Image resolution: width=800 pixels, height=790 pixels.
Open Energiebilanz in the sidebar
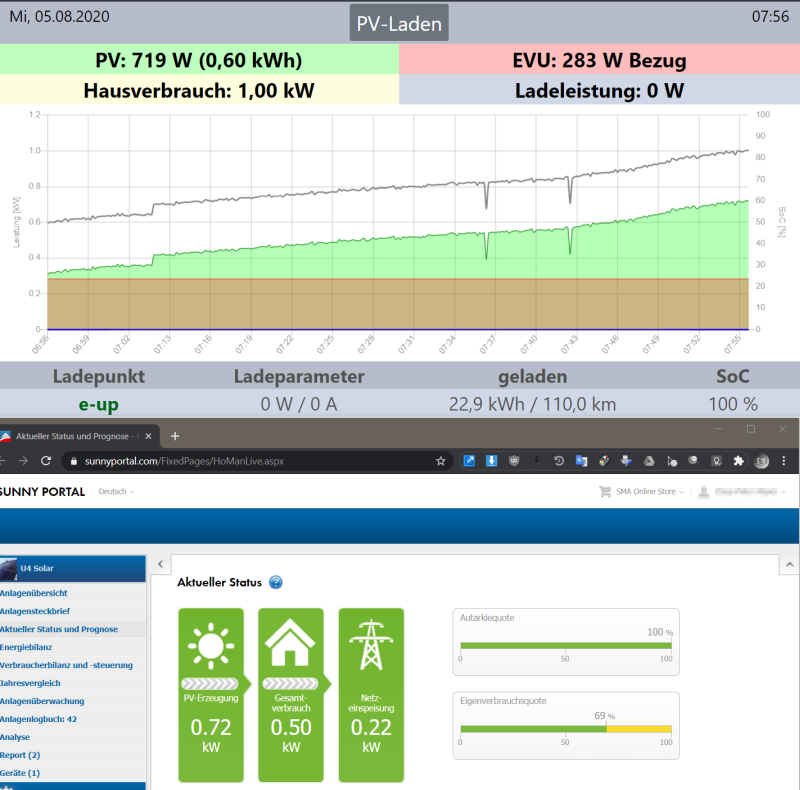click(26, 647)
